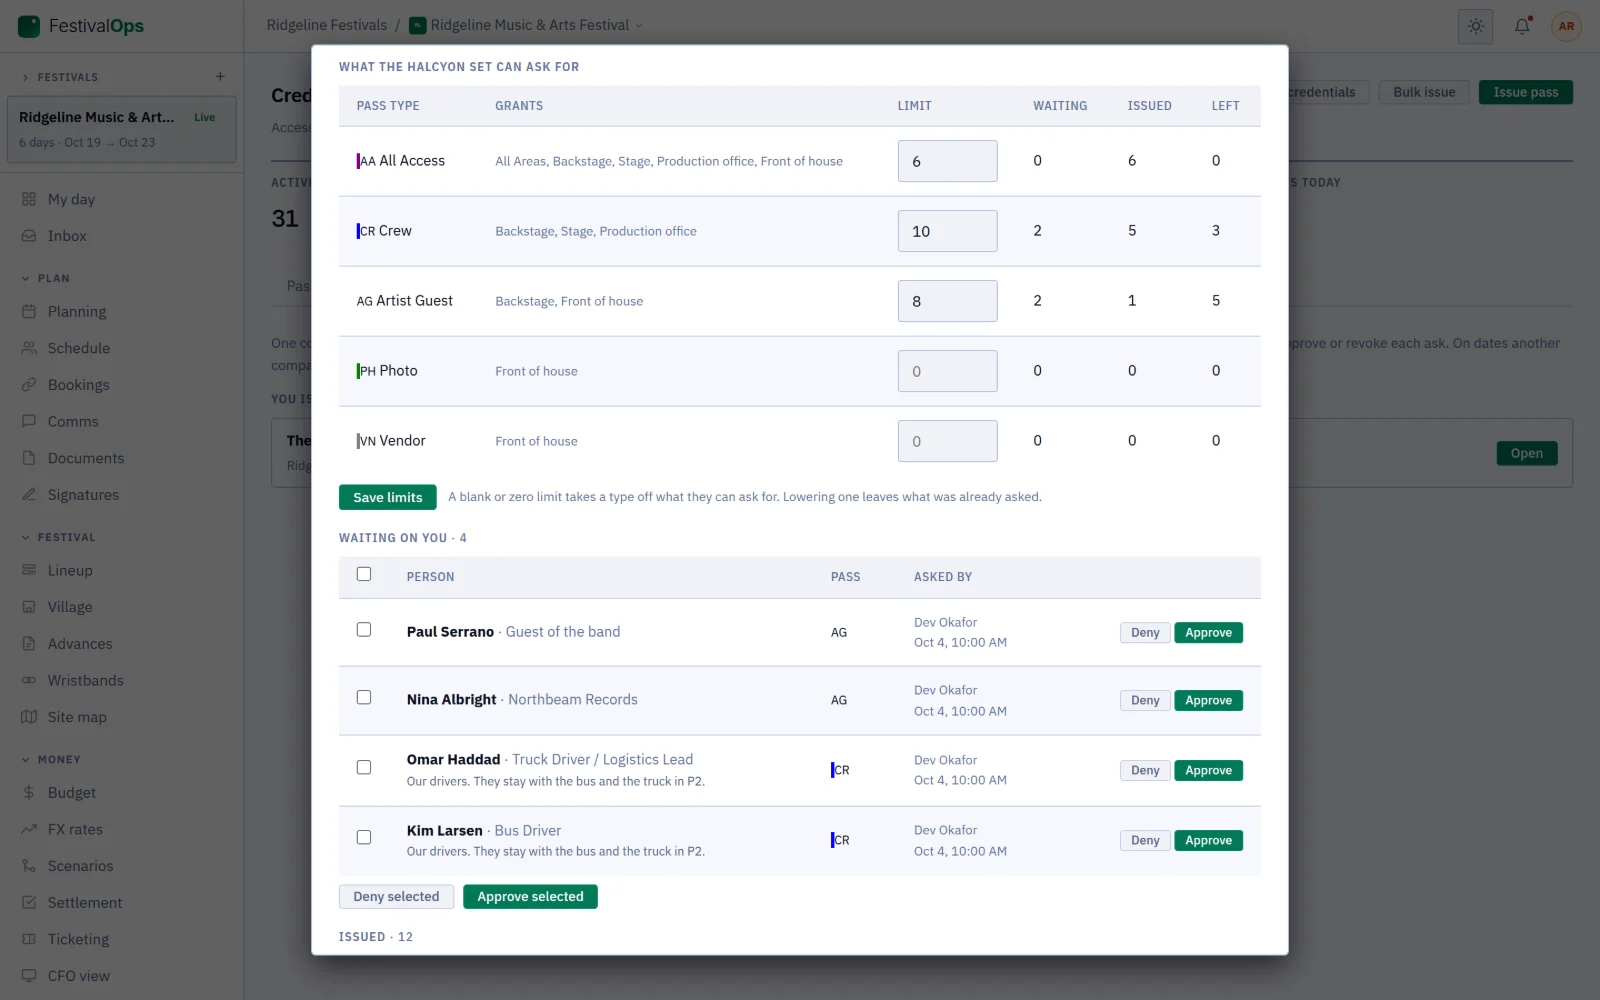Select Paul Serrano's request checkbox
Image resolution: width=1600 pixels, height=1000 pixels.
tap(364, 629)
